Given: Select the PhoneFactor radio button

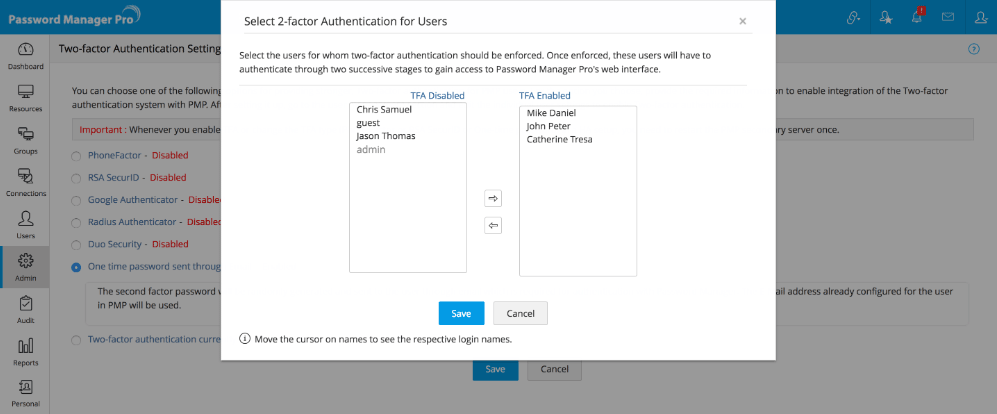Looking at the screenshot, I should 77,156.
